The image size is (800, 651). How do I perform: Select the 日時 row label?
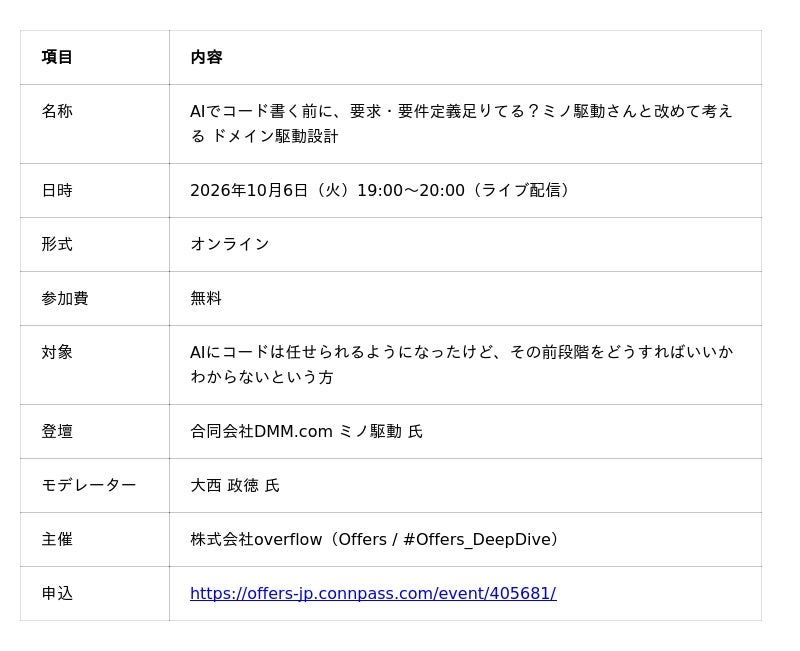(57, 190)
